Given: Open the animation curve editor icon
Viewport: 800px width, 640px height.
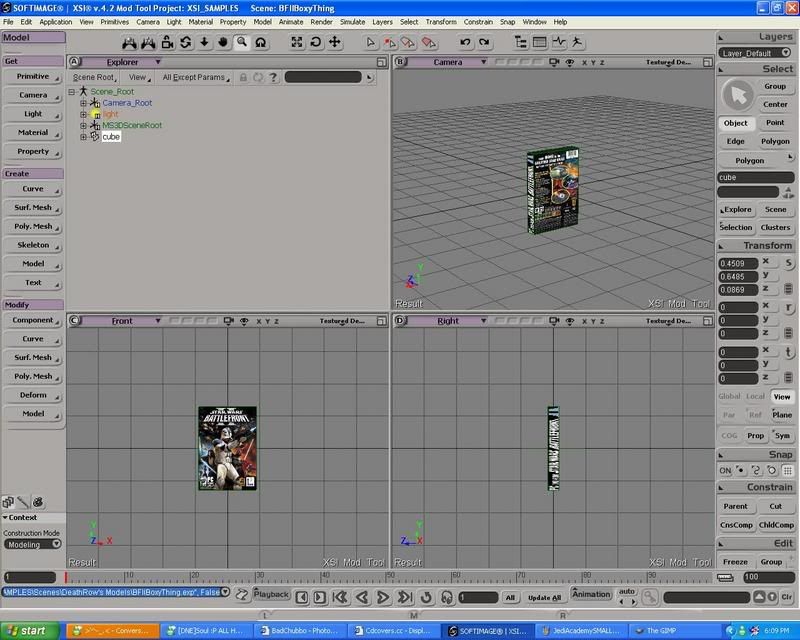Looking at the screenshot, I should (x=559, y=42).
